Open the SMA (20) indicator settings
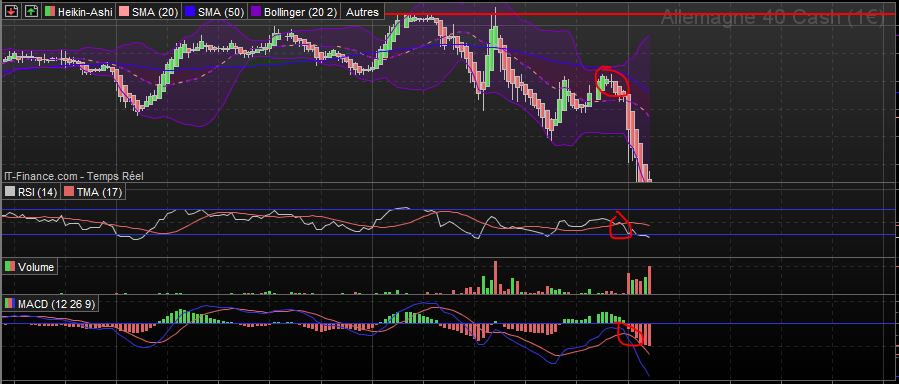The image size is (899, 384). (155, 11)
